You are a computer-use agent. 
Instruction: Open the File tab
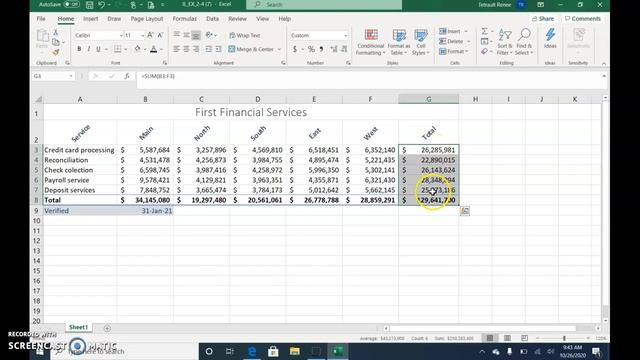coord(41,19)
